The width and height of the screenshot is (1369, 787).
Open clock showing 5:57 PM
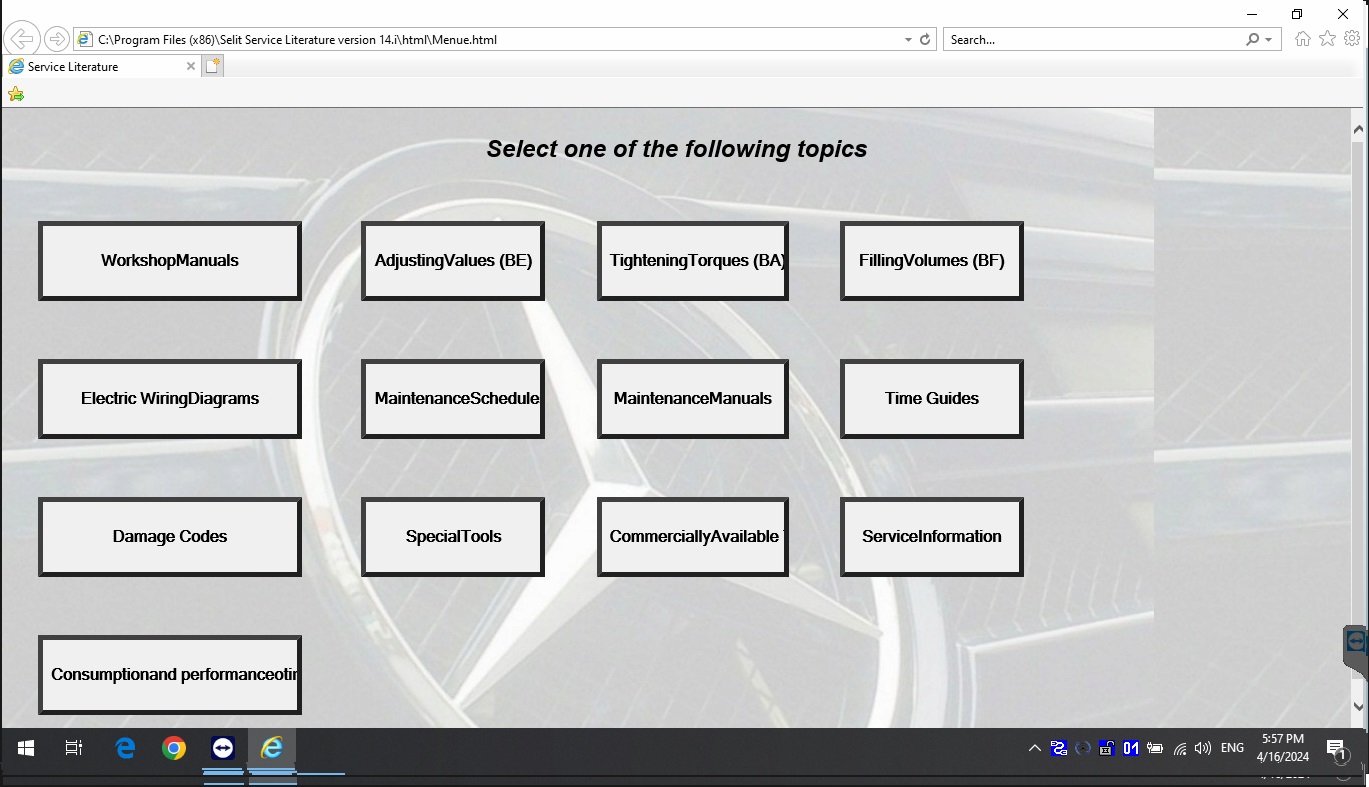[1283, 747]
